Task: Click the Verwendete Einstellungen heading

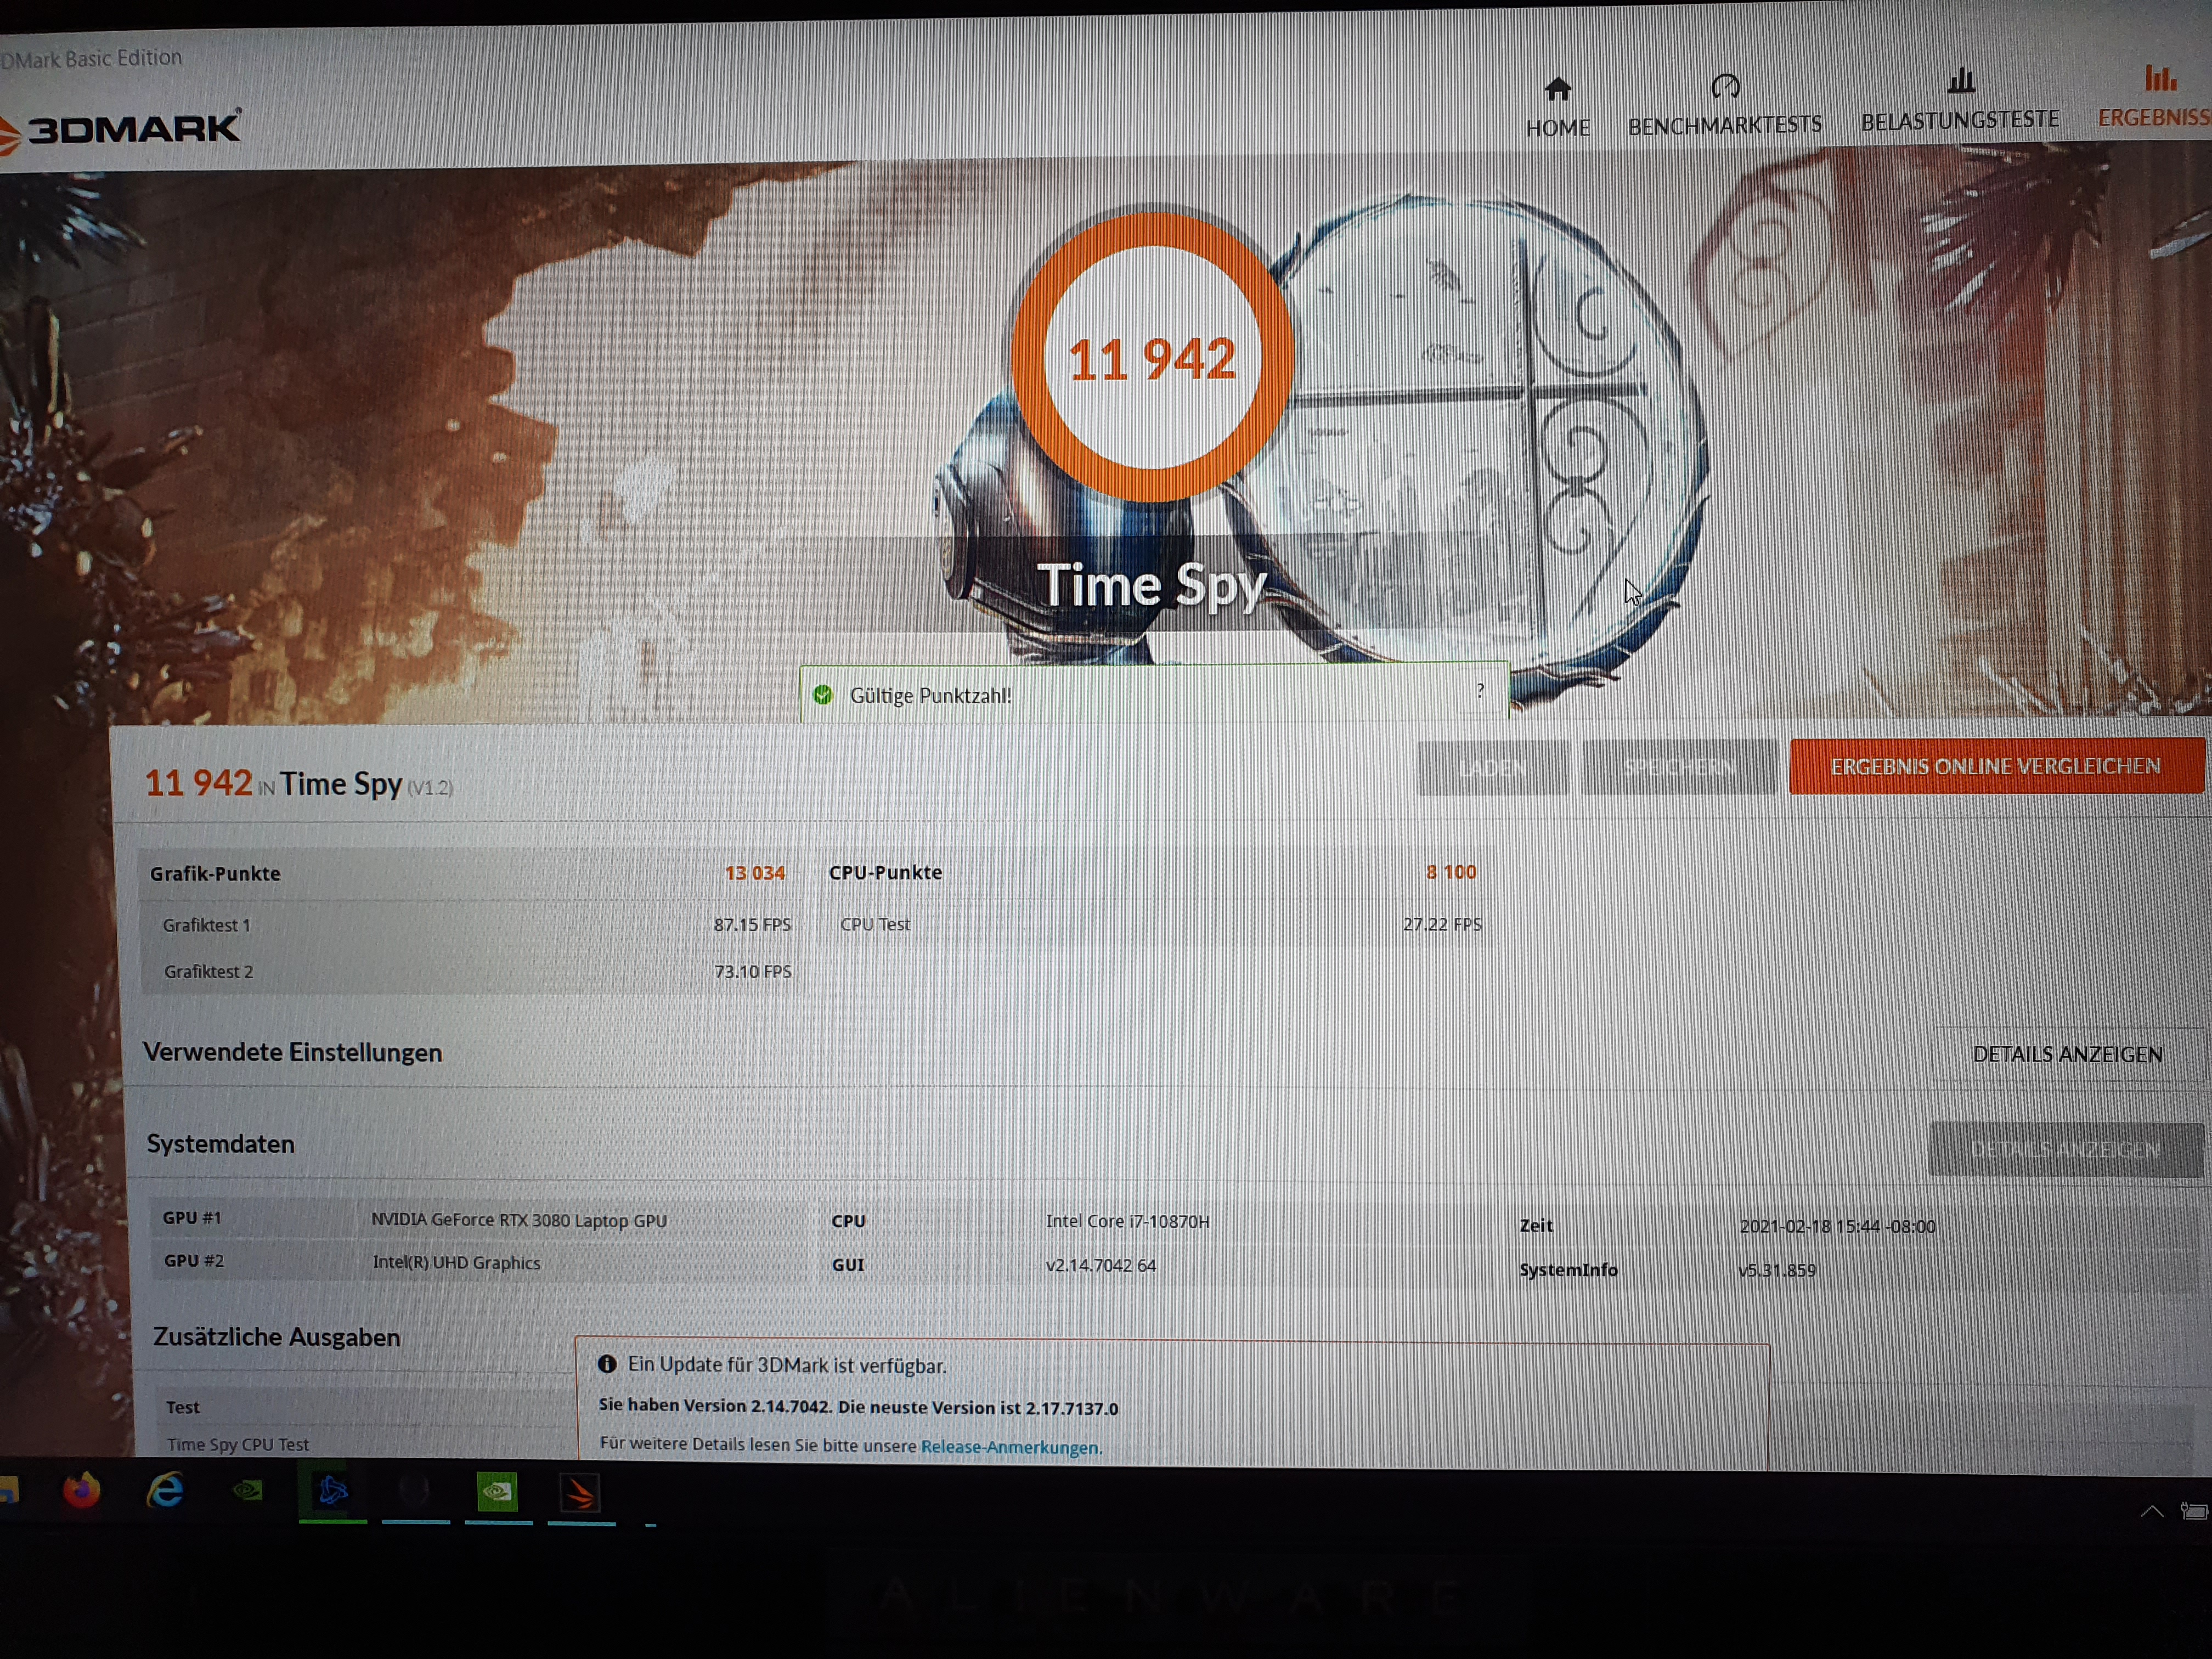Action: (x=292, y=1052)
